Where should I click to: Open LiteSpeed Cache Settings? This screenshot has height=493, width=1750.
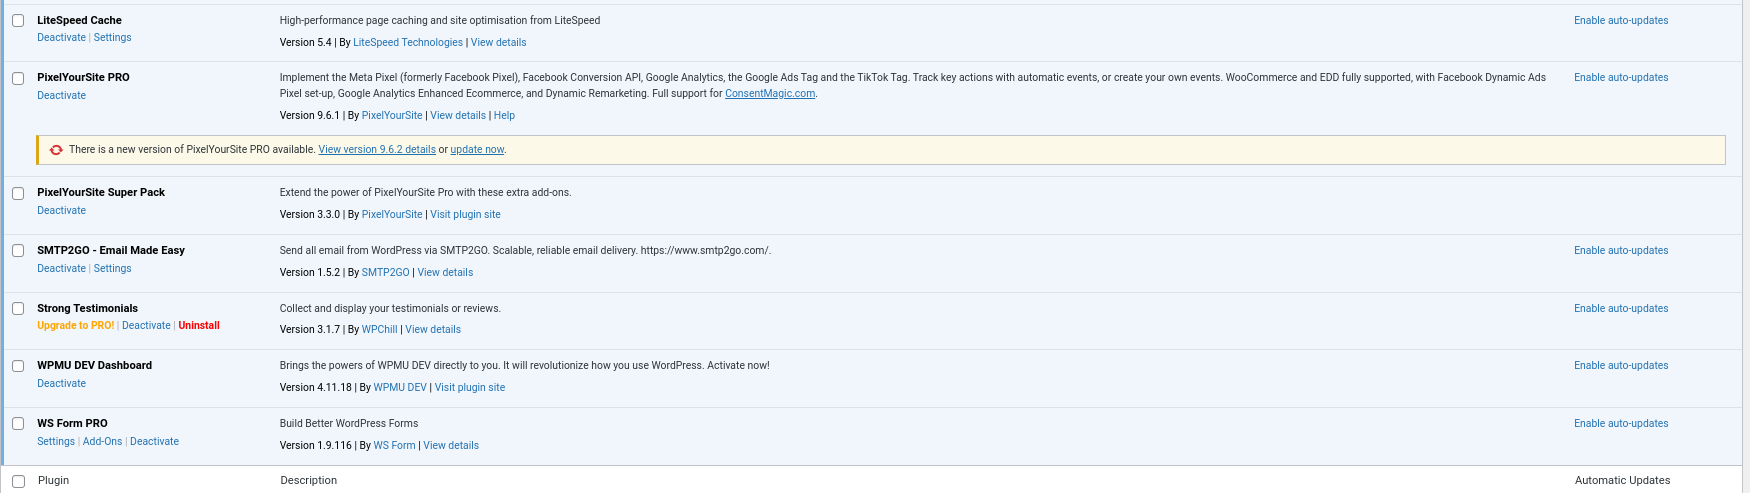[112, 38]
